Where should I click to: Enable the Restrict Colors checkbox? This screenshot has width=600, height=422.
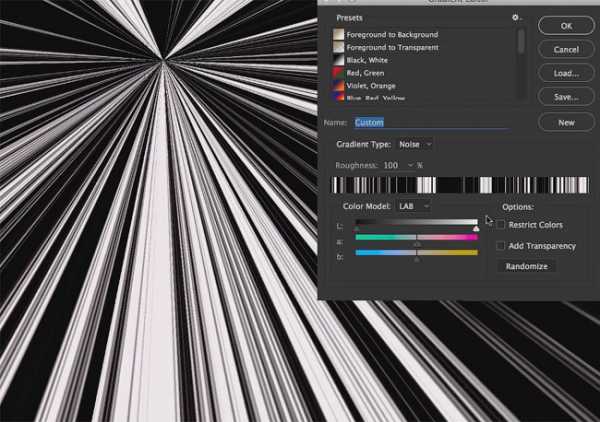(x=500, y=225)
